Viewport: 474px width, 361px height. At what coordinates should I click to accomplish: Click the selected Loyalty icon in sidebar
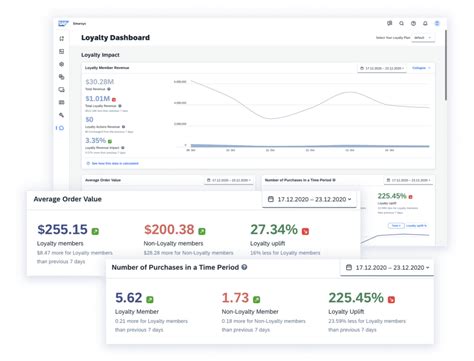(61, 128)
